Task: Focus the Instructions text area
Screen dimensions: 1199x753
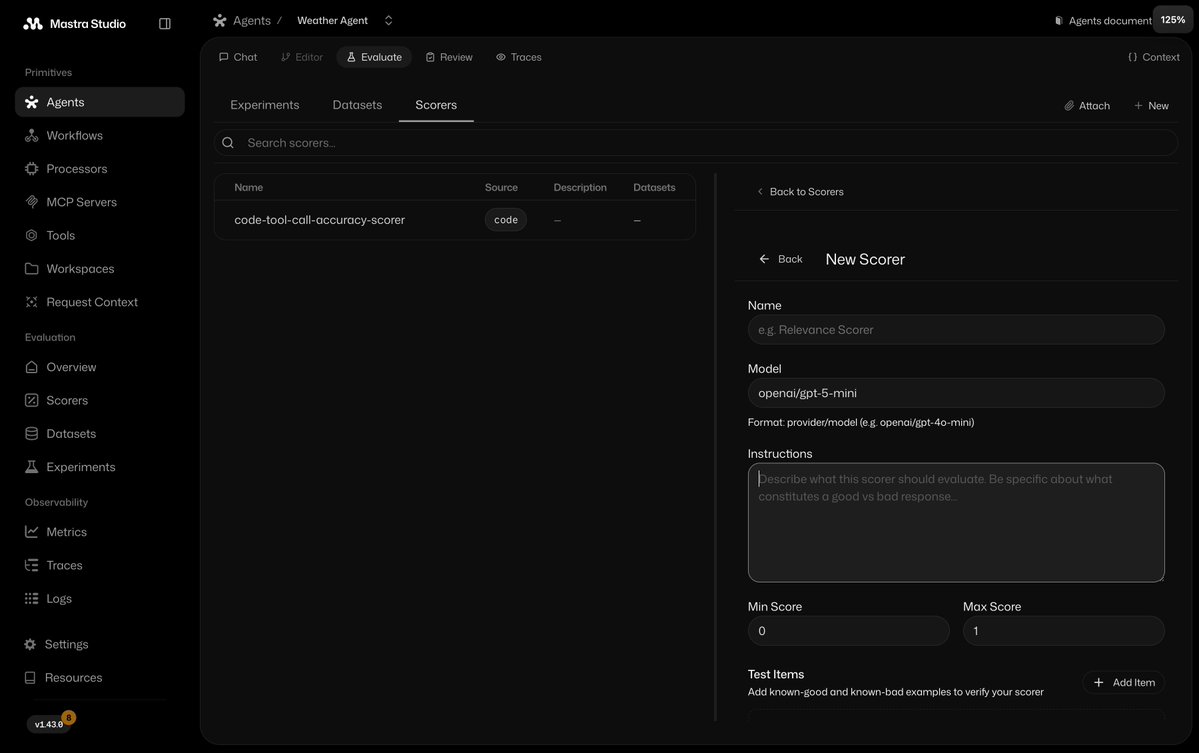Action: point(956,523)
